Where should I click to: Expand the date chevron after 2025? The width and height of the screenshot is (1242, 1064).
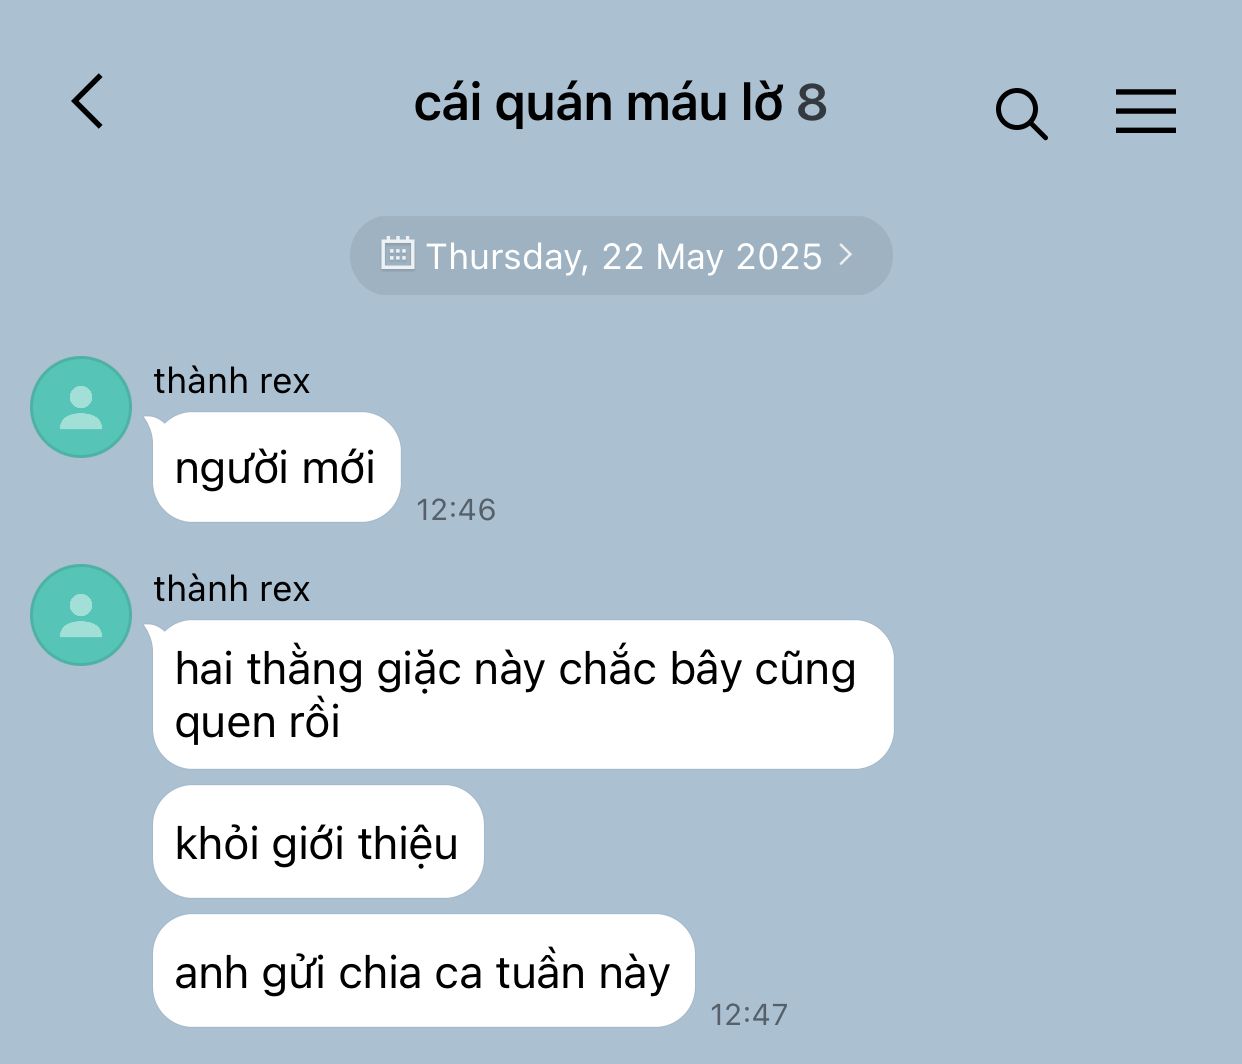pos(846,255)
